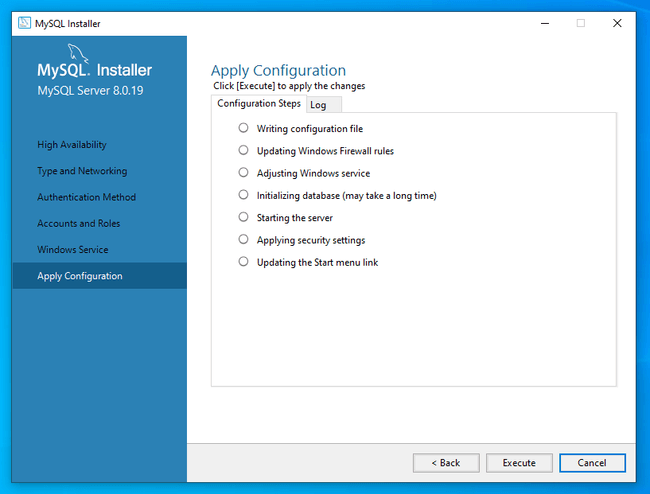This screenshot has height=494, width=650.
Task: Click the Initializing database step circle
Action: [x=243, y=195]
